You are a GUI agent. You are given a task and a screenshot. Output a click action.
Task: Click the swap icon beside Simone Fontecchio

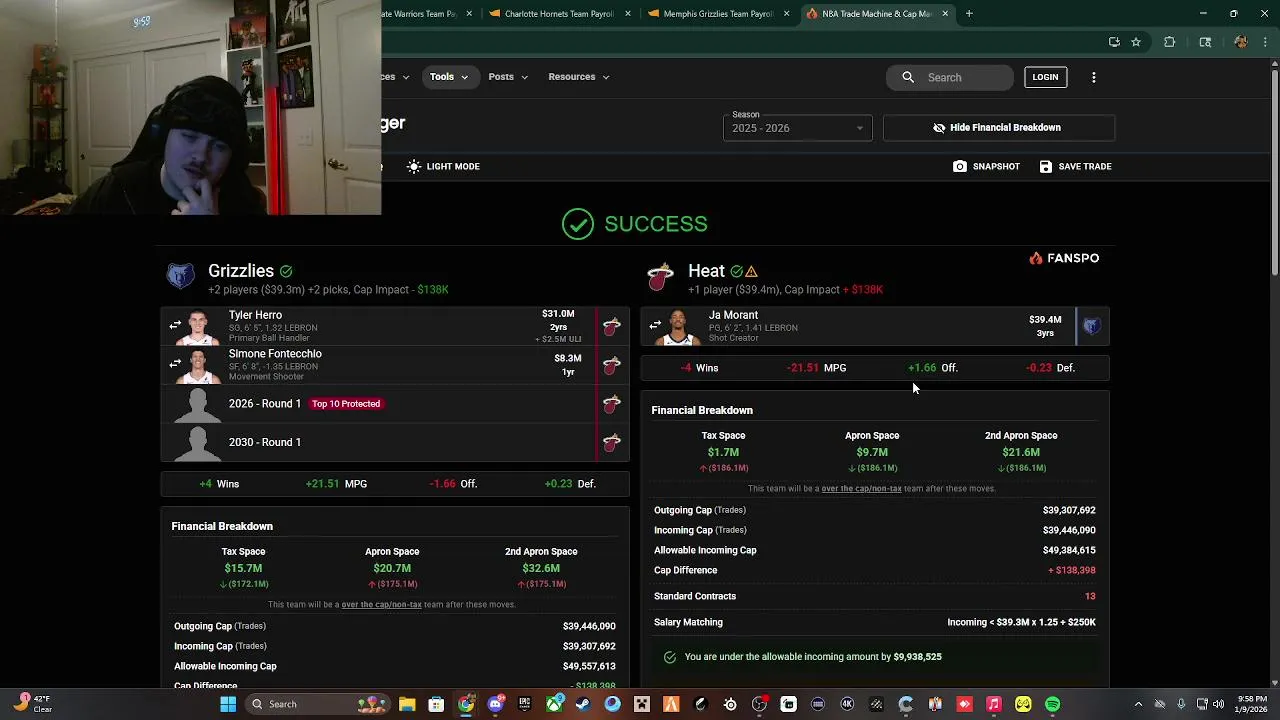175,364
